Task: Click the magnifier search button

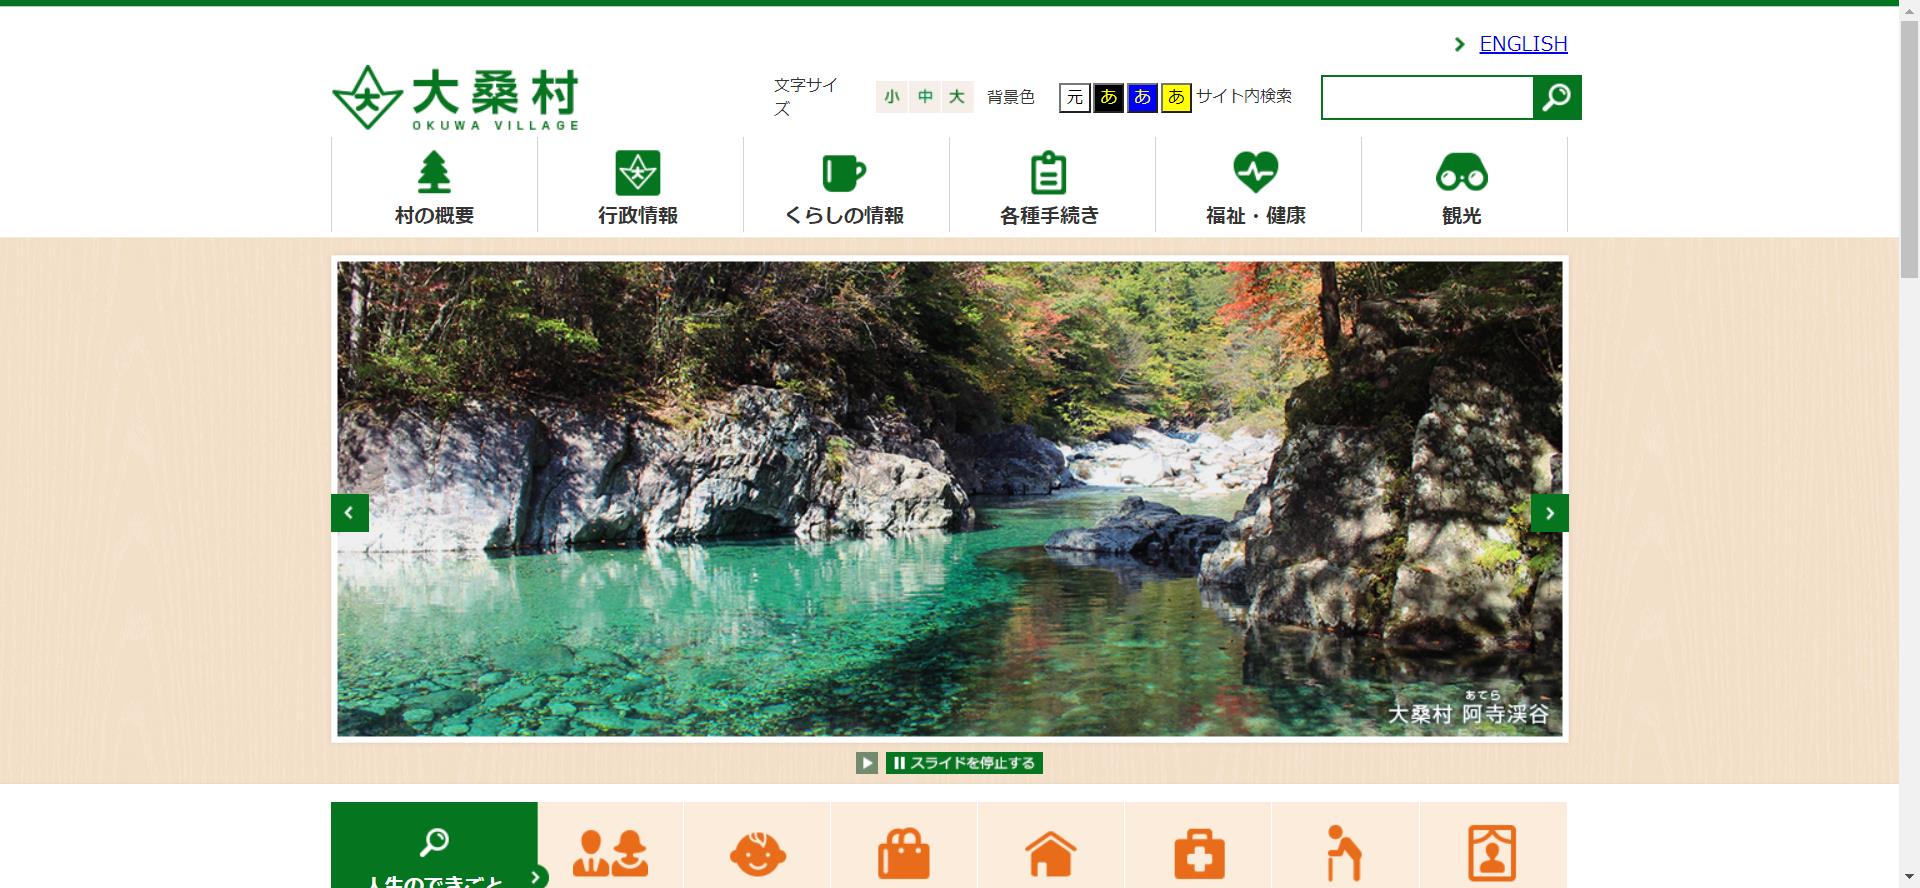Action: [x=1557, y=97]
